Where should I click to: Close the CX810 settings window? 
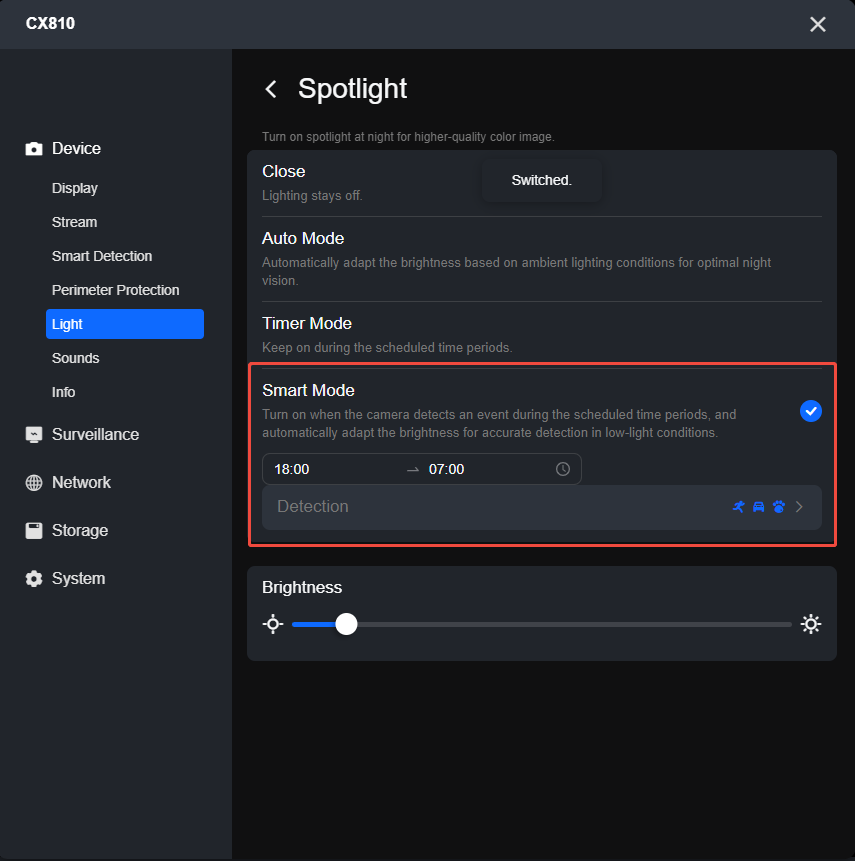click(818, 24)
